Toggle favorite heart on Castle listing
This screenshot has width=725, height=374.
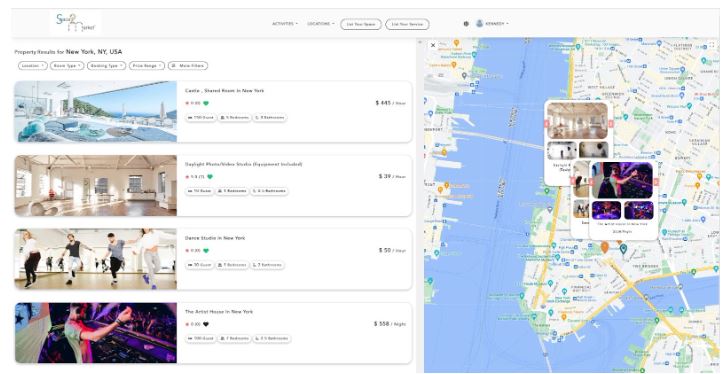pos(206,103)
